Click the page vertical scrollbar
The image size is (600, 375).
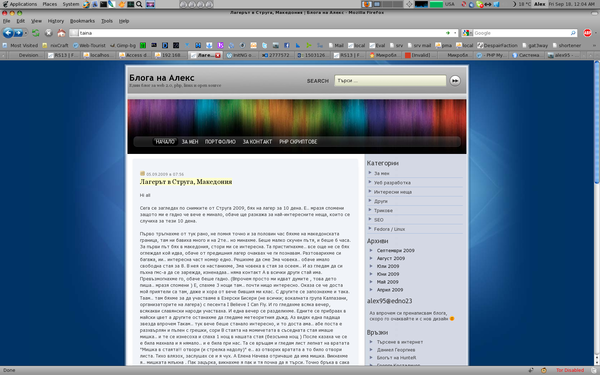[x=597, y=213]
